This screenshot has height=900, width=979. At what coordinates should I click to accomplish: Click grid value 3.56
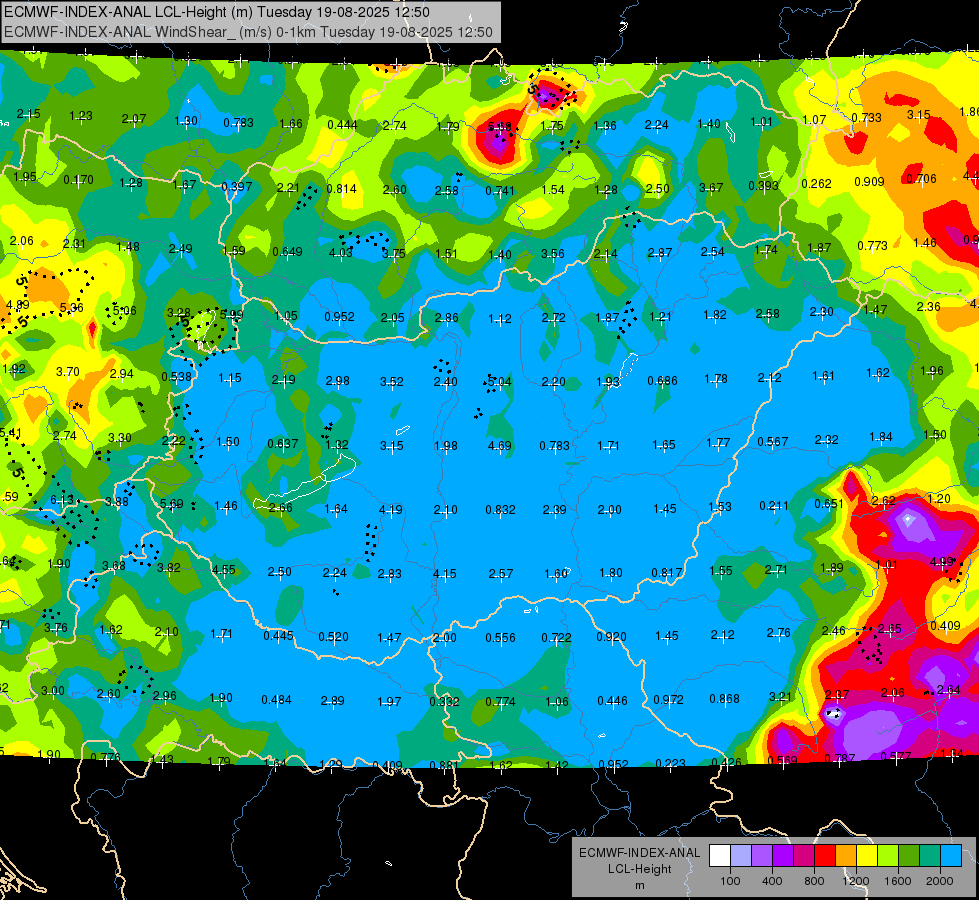click(553, 254)
